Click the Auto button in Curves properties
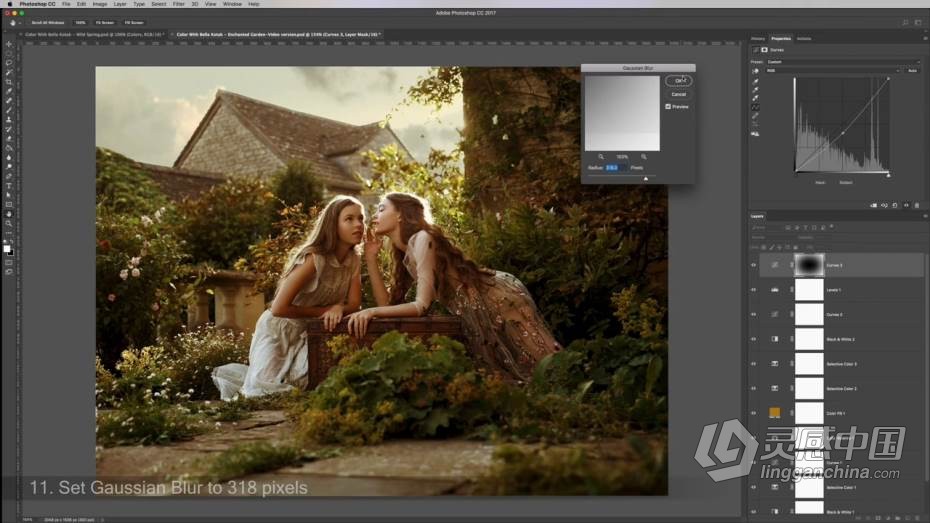The height and width of the screenshot is (523, 930). click(x=912, y=71)
